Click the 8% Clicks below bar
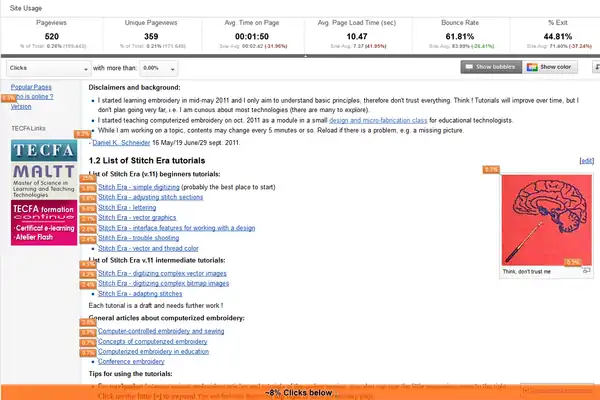The image size is (600, 400). click(x=300, y=393)
